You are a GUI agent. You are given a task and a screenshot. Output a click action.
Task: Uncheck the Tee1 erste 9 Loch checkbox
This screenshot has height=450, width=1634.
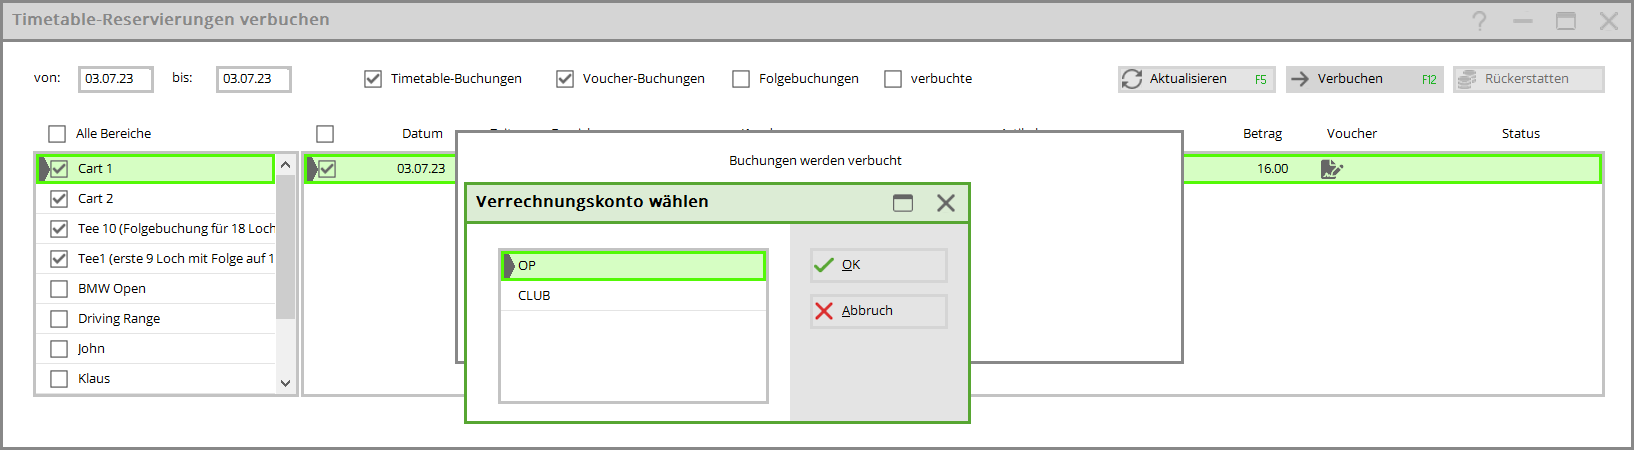(x=59, y=259)
